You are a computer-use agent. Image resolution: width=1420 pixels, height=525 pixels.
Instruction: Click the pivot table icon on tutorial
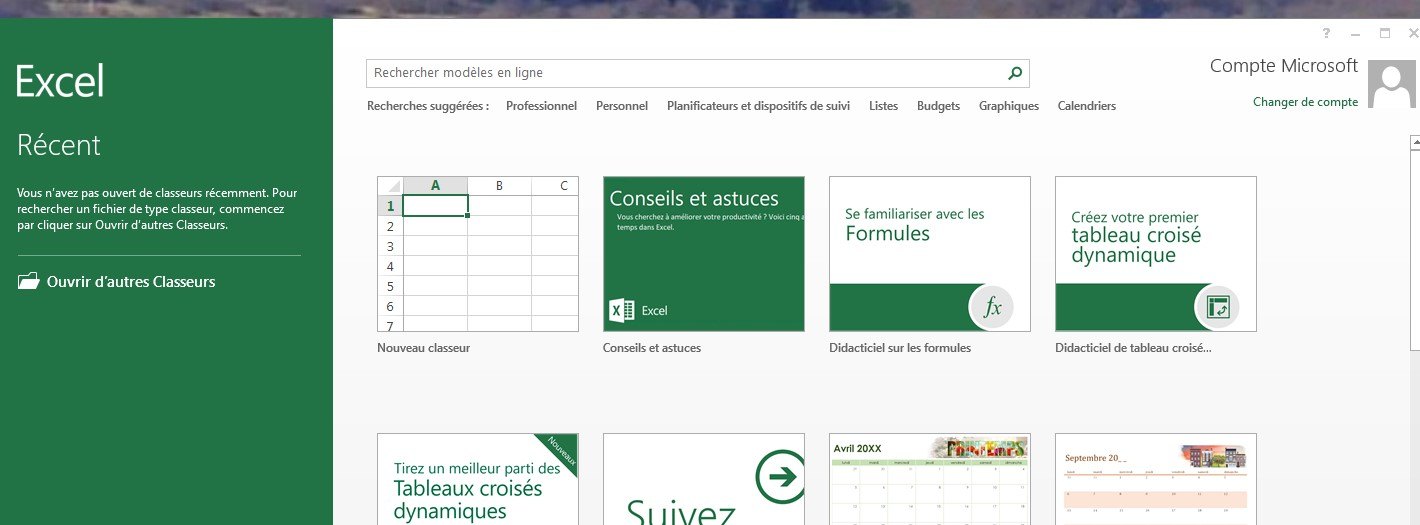click(1217, 307)
